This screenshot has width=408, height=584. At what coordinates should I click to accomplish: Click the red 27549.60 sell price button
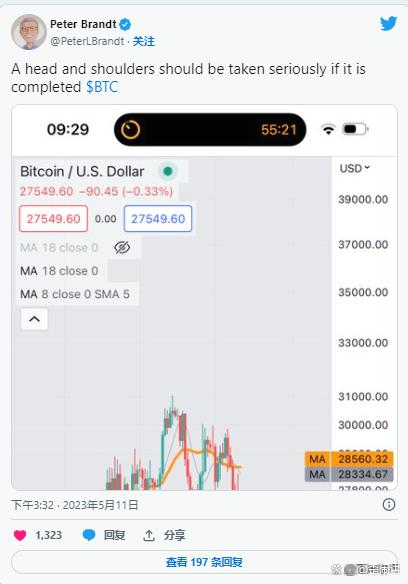tap(54, 219)
